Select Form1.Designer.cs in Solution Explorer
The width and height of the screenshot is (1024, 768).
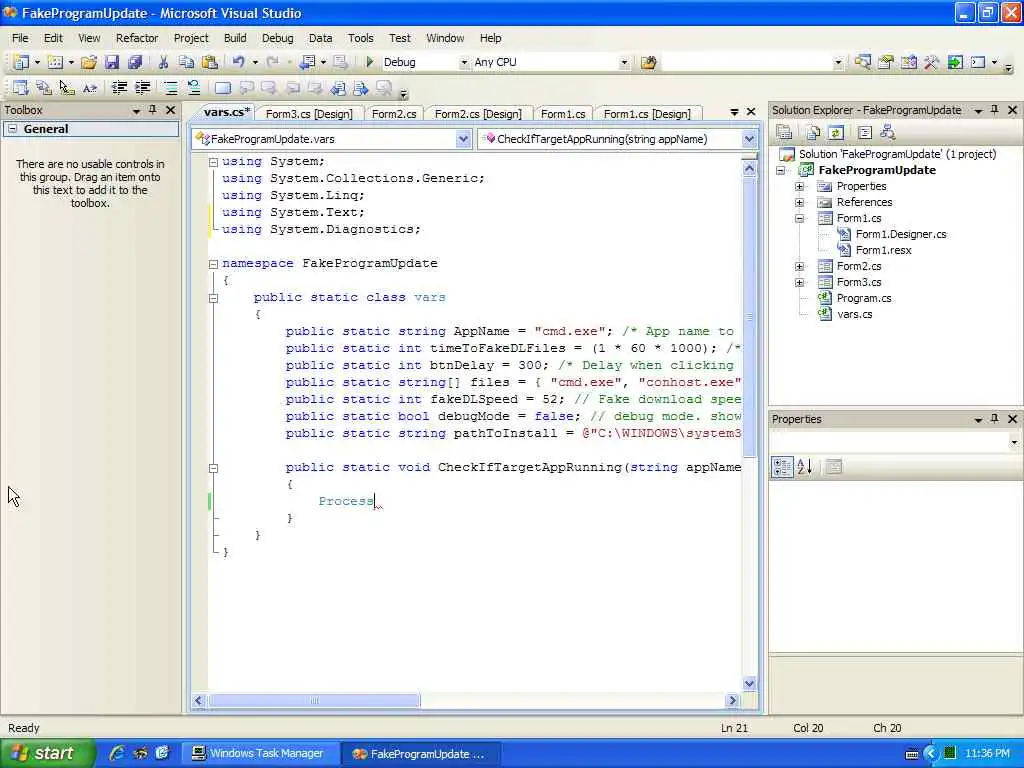coord(901,234)
